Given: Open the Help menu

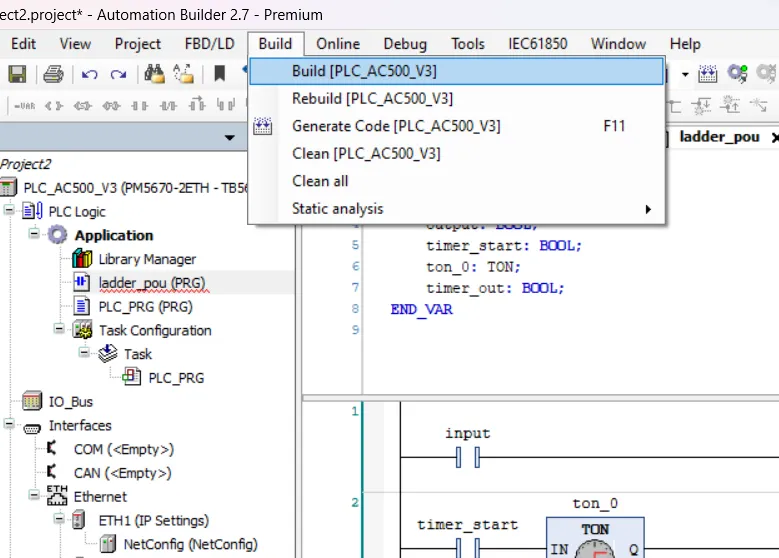Looking at the screenshot, I should (x=685, y=44).
